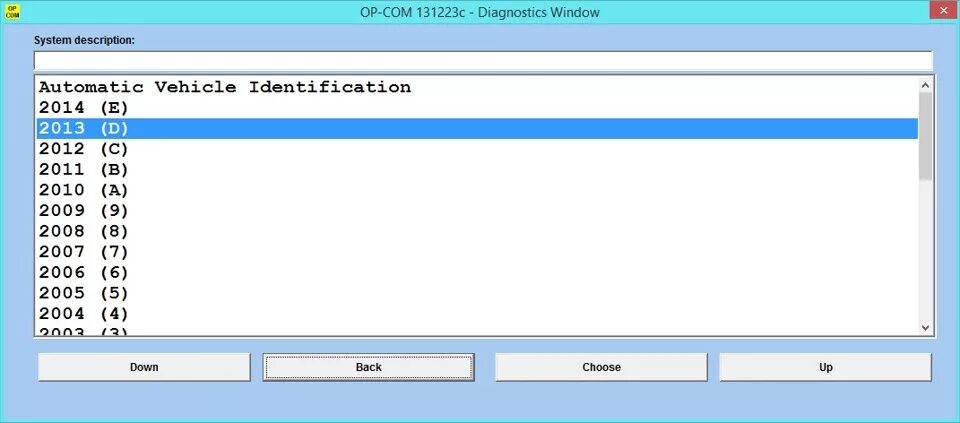
Task: Click the scrollbar up arrow
Action: point(926,85)
